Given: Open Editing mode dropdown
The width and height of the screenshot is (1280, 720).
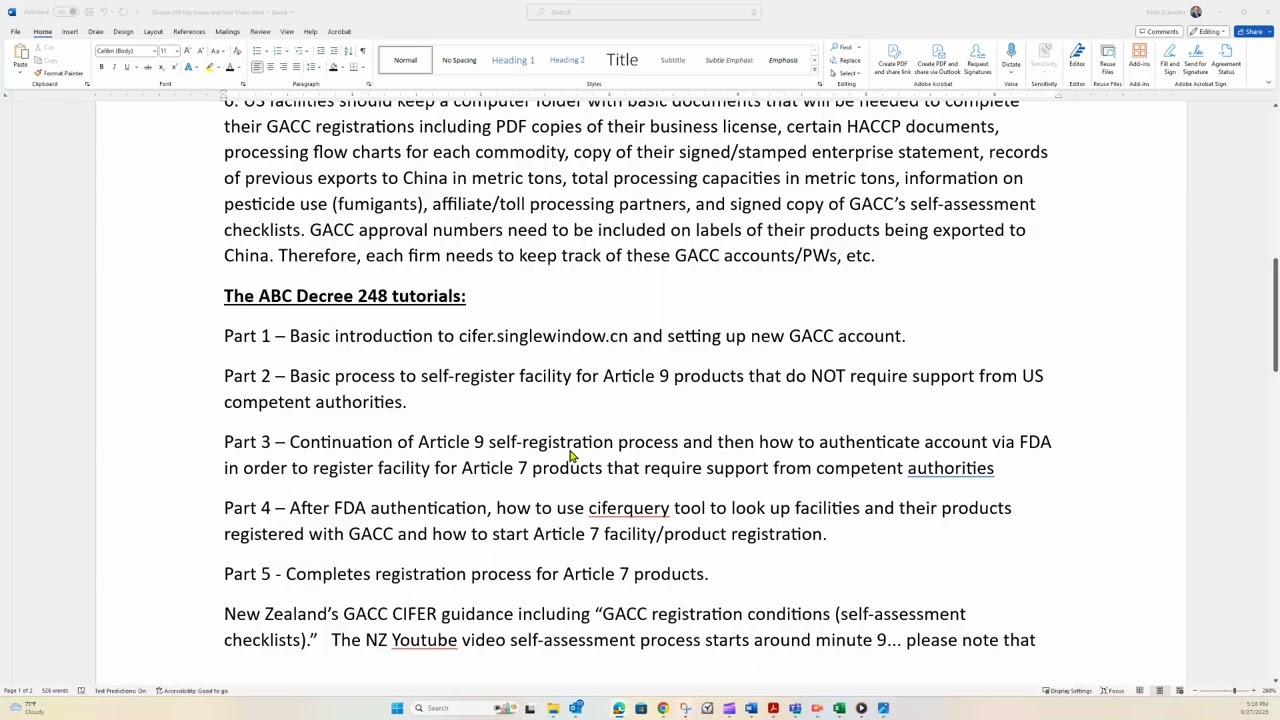Looking at the screenshot, I should [x=1210, y=31].
